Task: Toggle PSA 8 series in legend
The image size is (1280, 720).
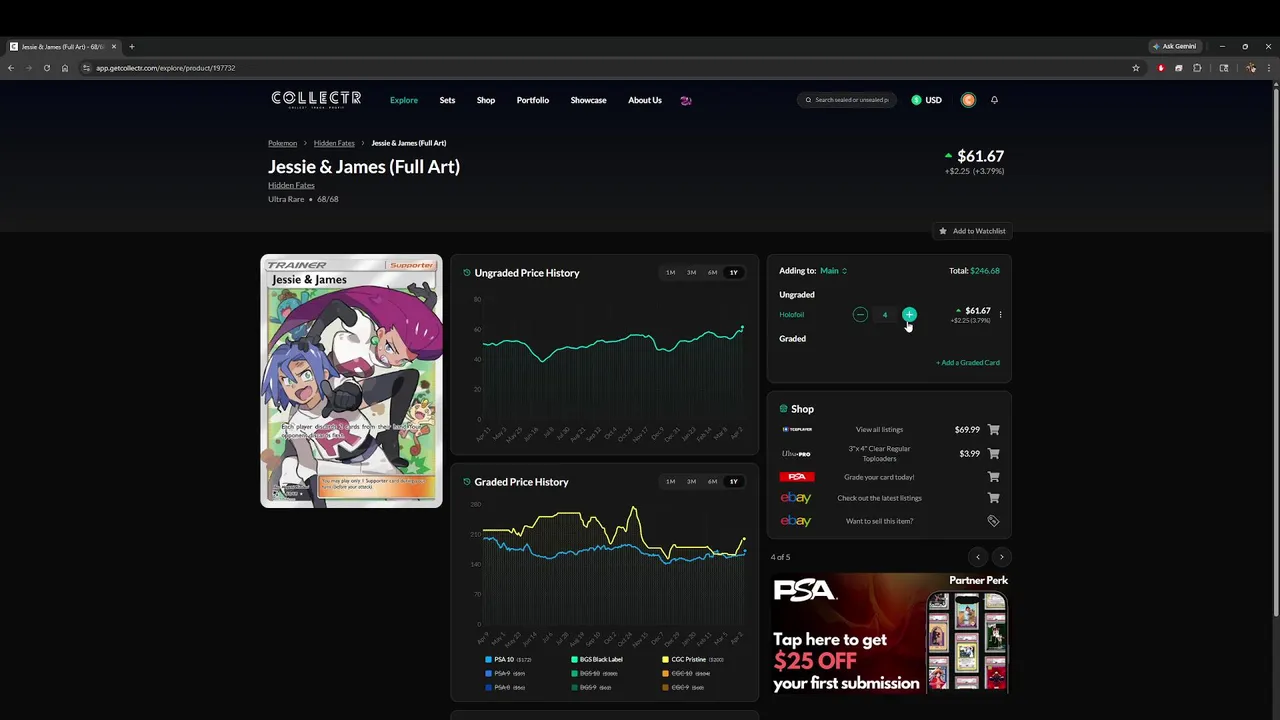Action: click(x=505, y=688)
